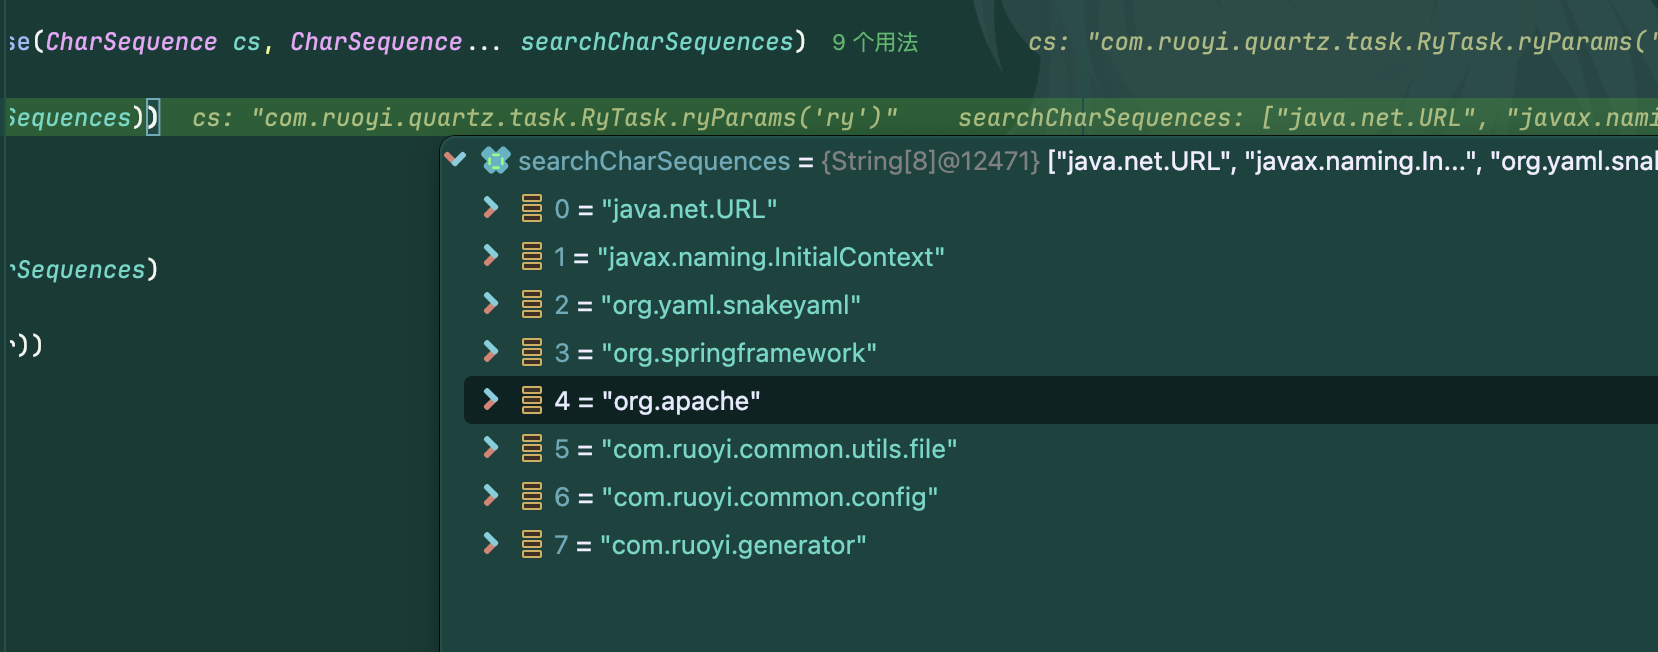Click the array element icon for index 4
The width and height of the screenshot is (1658, 652).
point(532,400)
